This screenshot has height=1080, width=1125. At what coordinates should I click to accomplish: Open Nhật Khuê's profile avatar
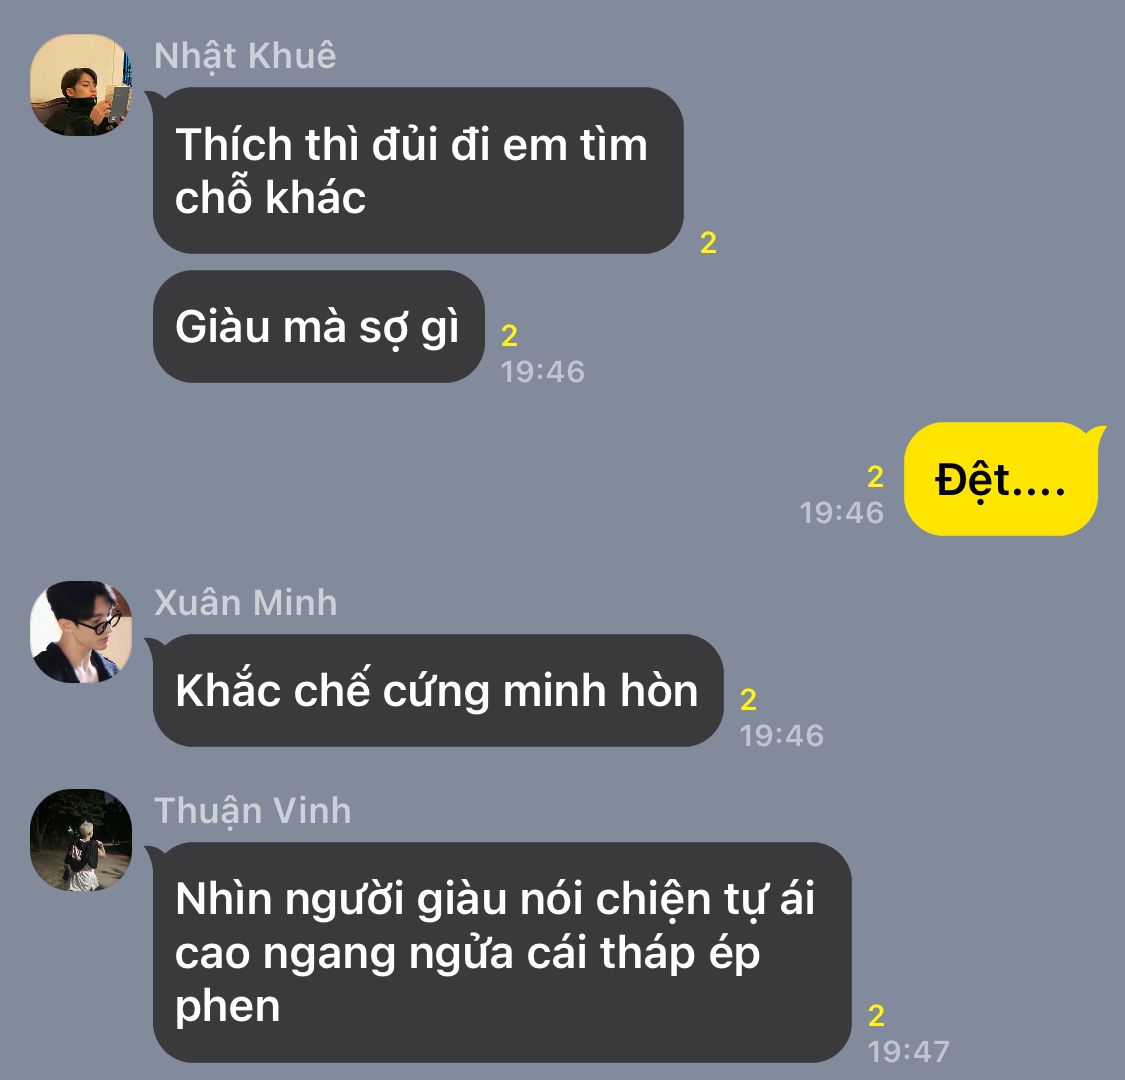click(x=81, y=85)
